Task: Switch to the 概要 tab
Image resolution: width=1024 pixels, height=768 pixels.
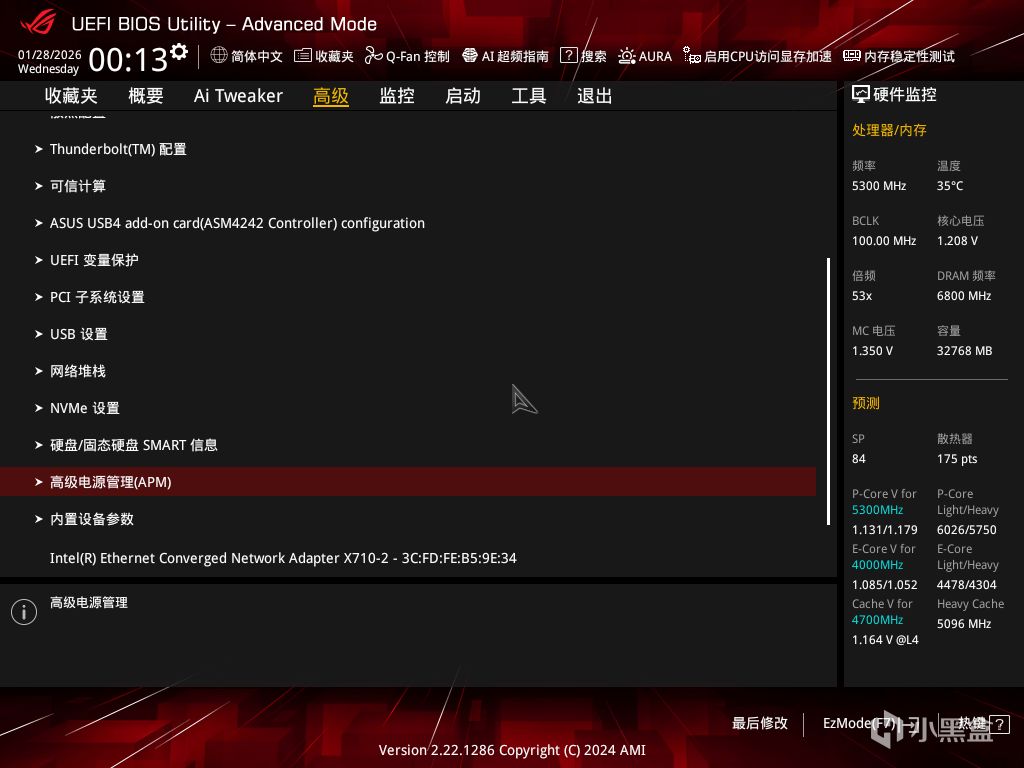Action: 146,96
